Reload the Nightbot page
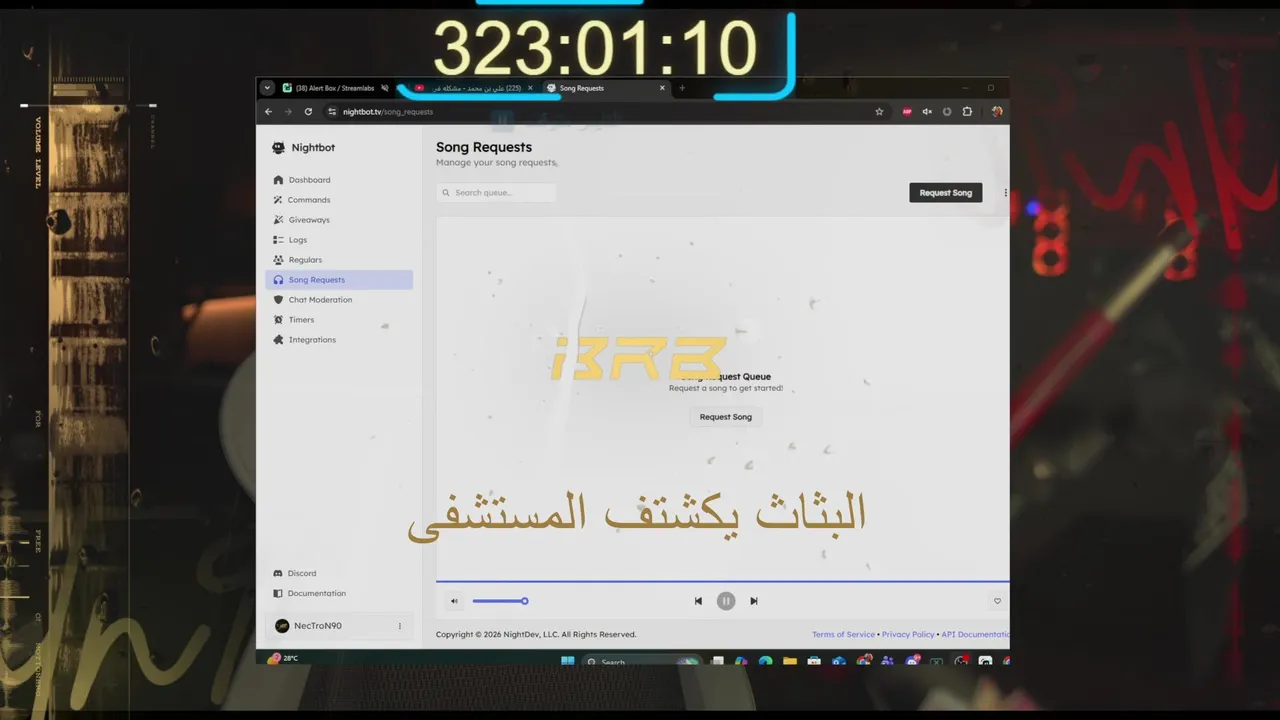 click(308, 112)
